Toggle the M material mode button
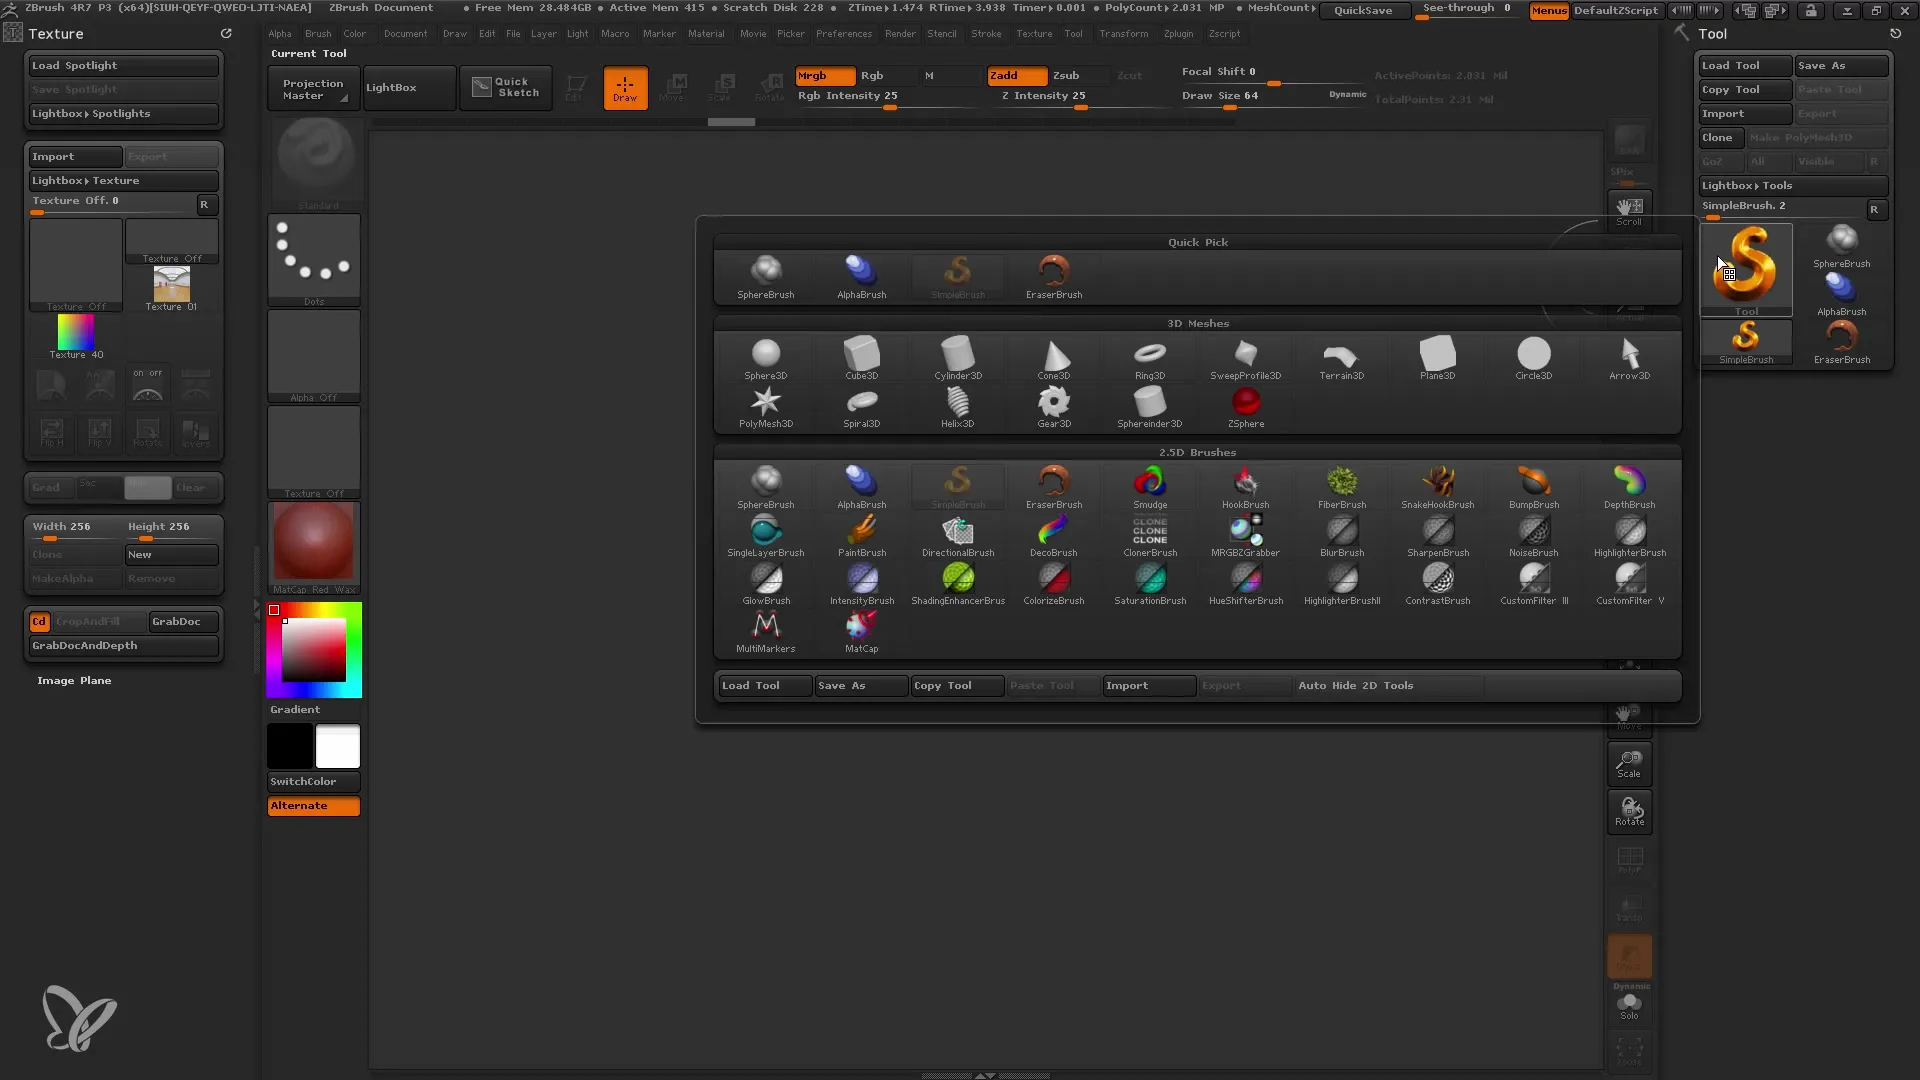The height and width of the screenshot is (1080, 1920). coord(950,75)
